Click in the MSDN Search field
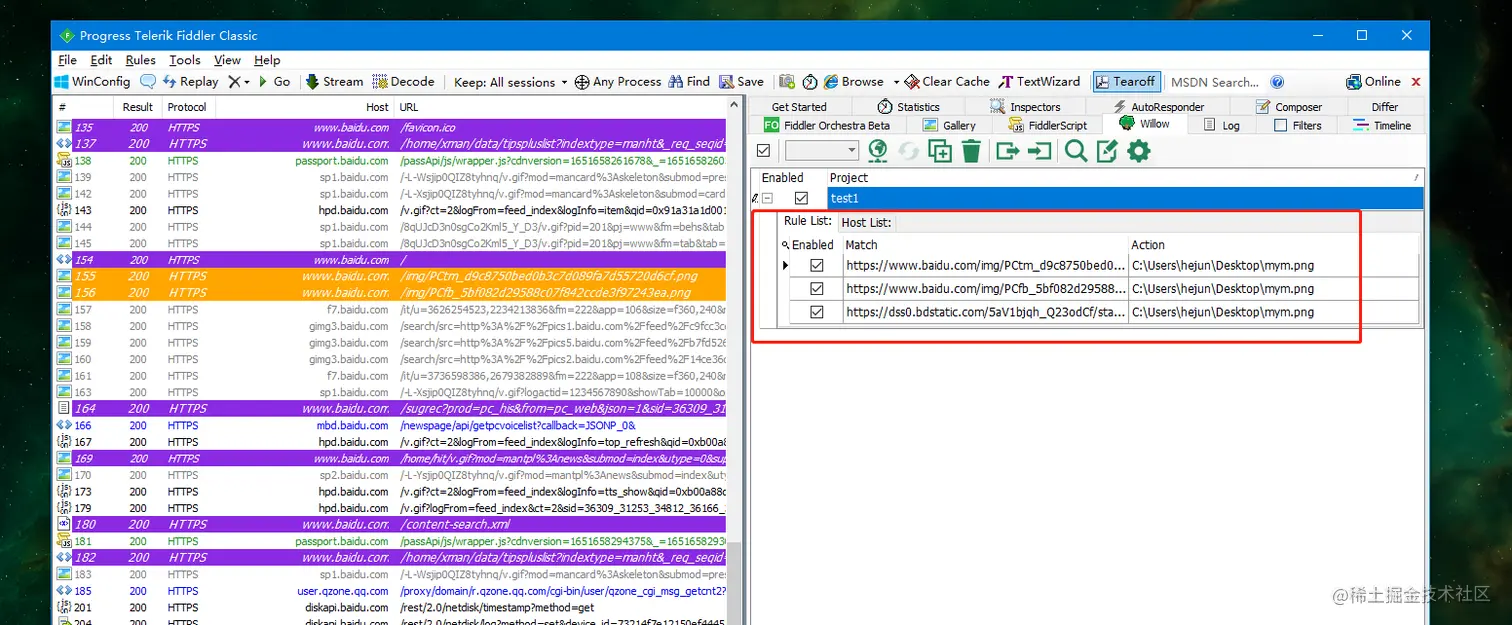Viewport: 1512px width, 625px height. [1215, 82]
